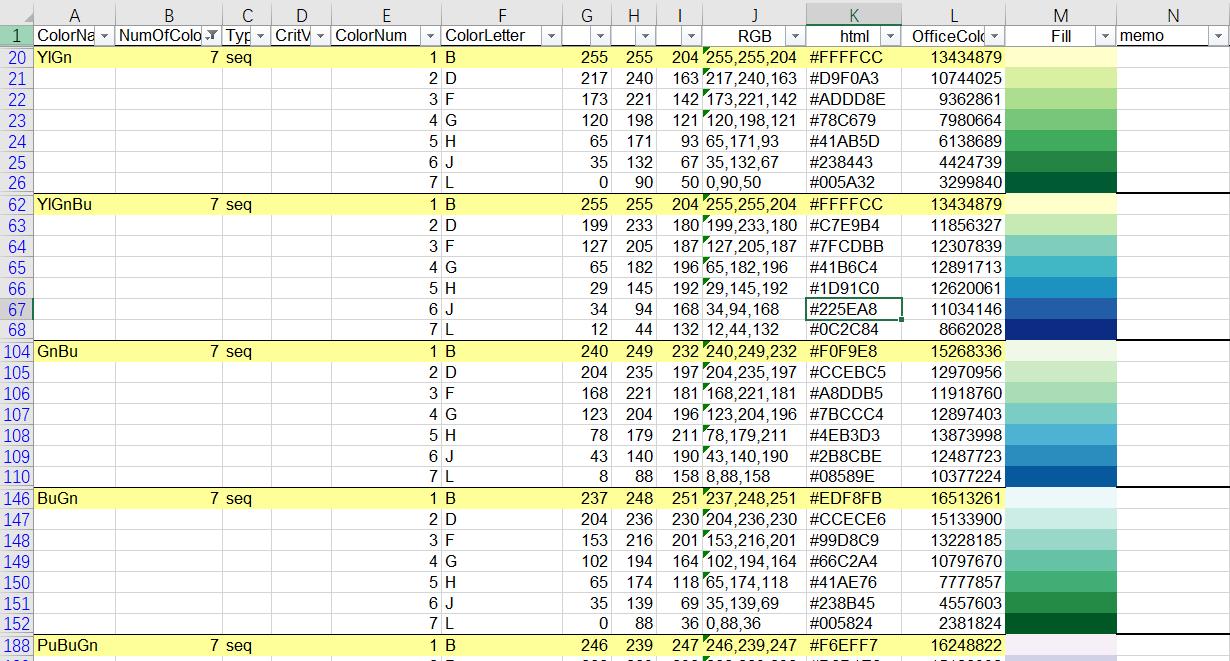Viewport: 1230px width, 661px height.
Task: Click the Select All corner box
Action: point(17,15)
